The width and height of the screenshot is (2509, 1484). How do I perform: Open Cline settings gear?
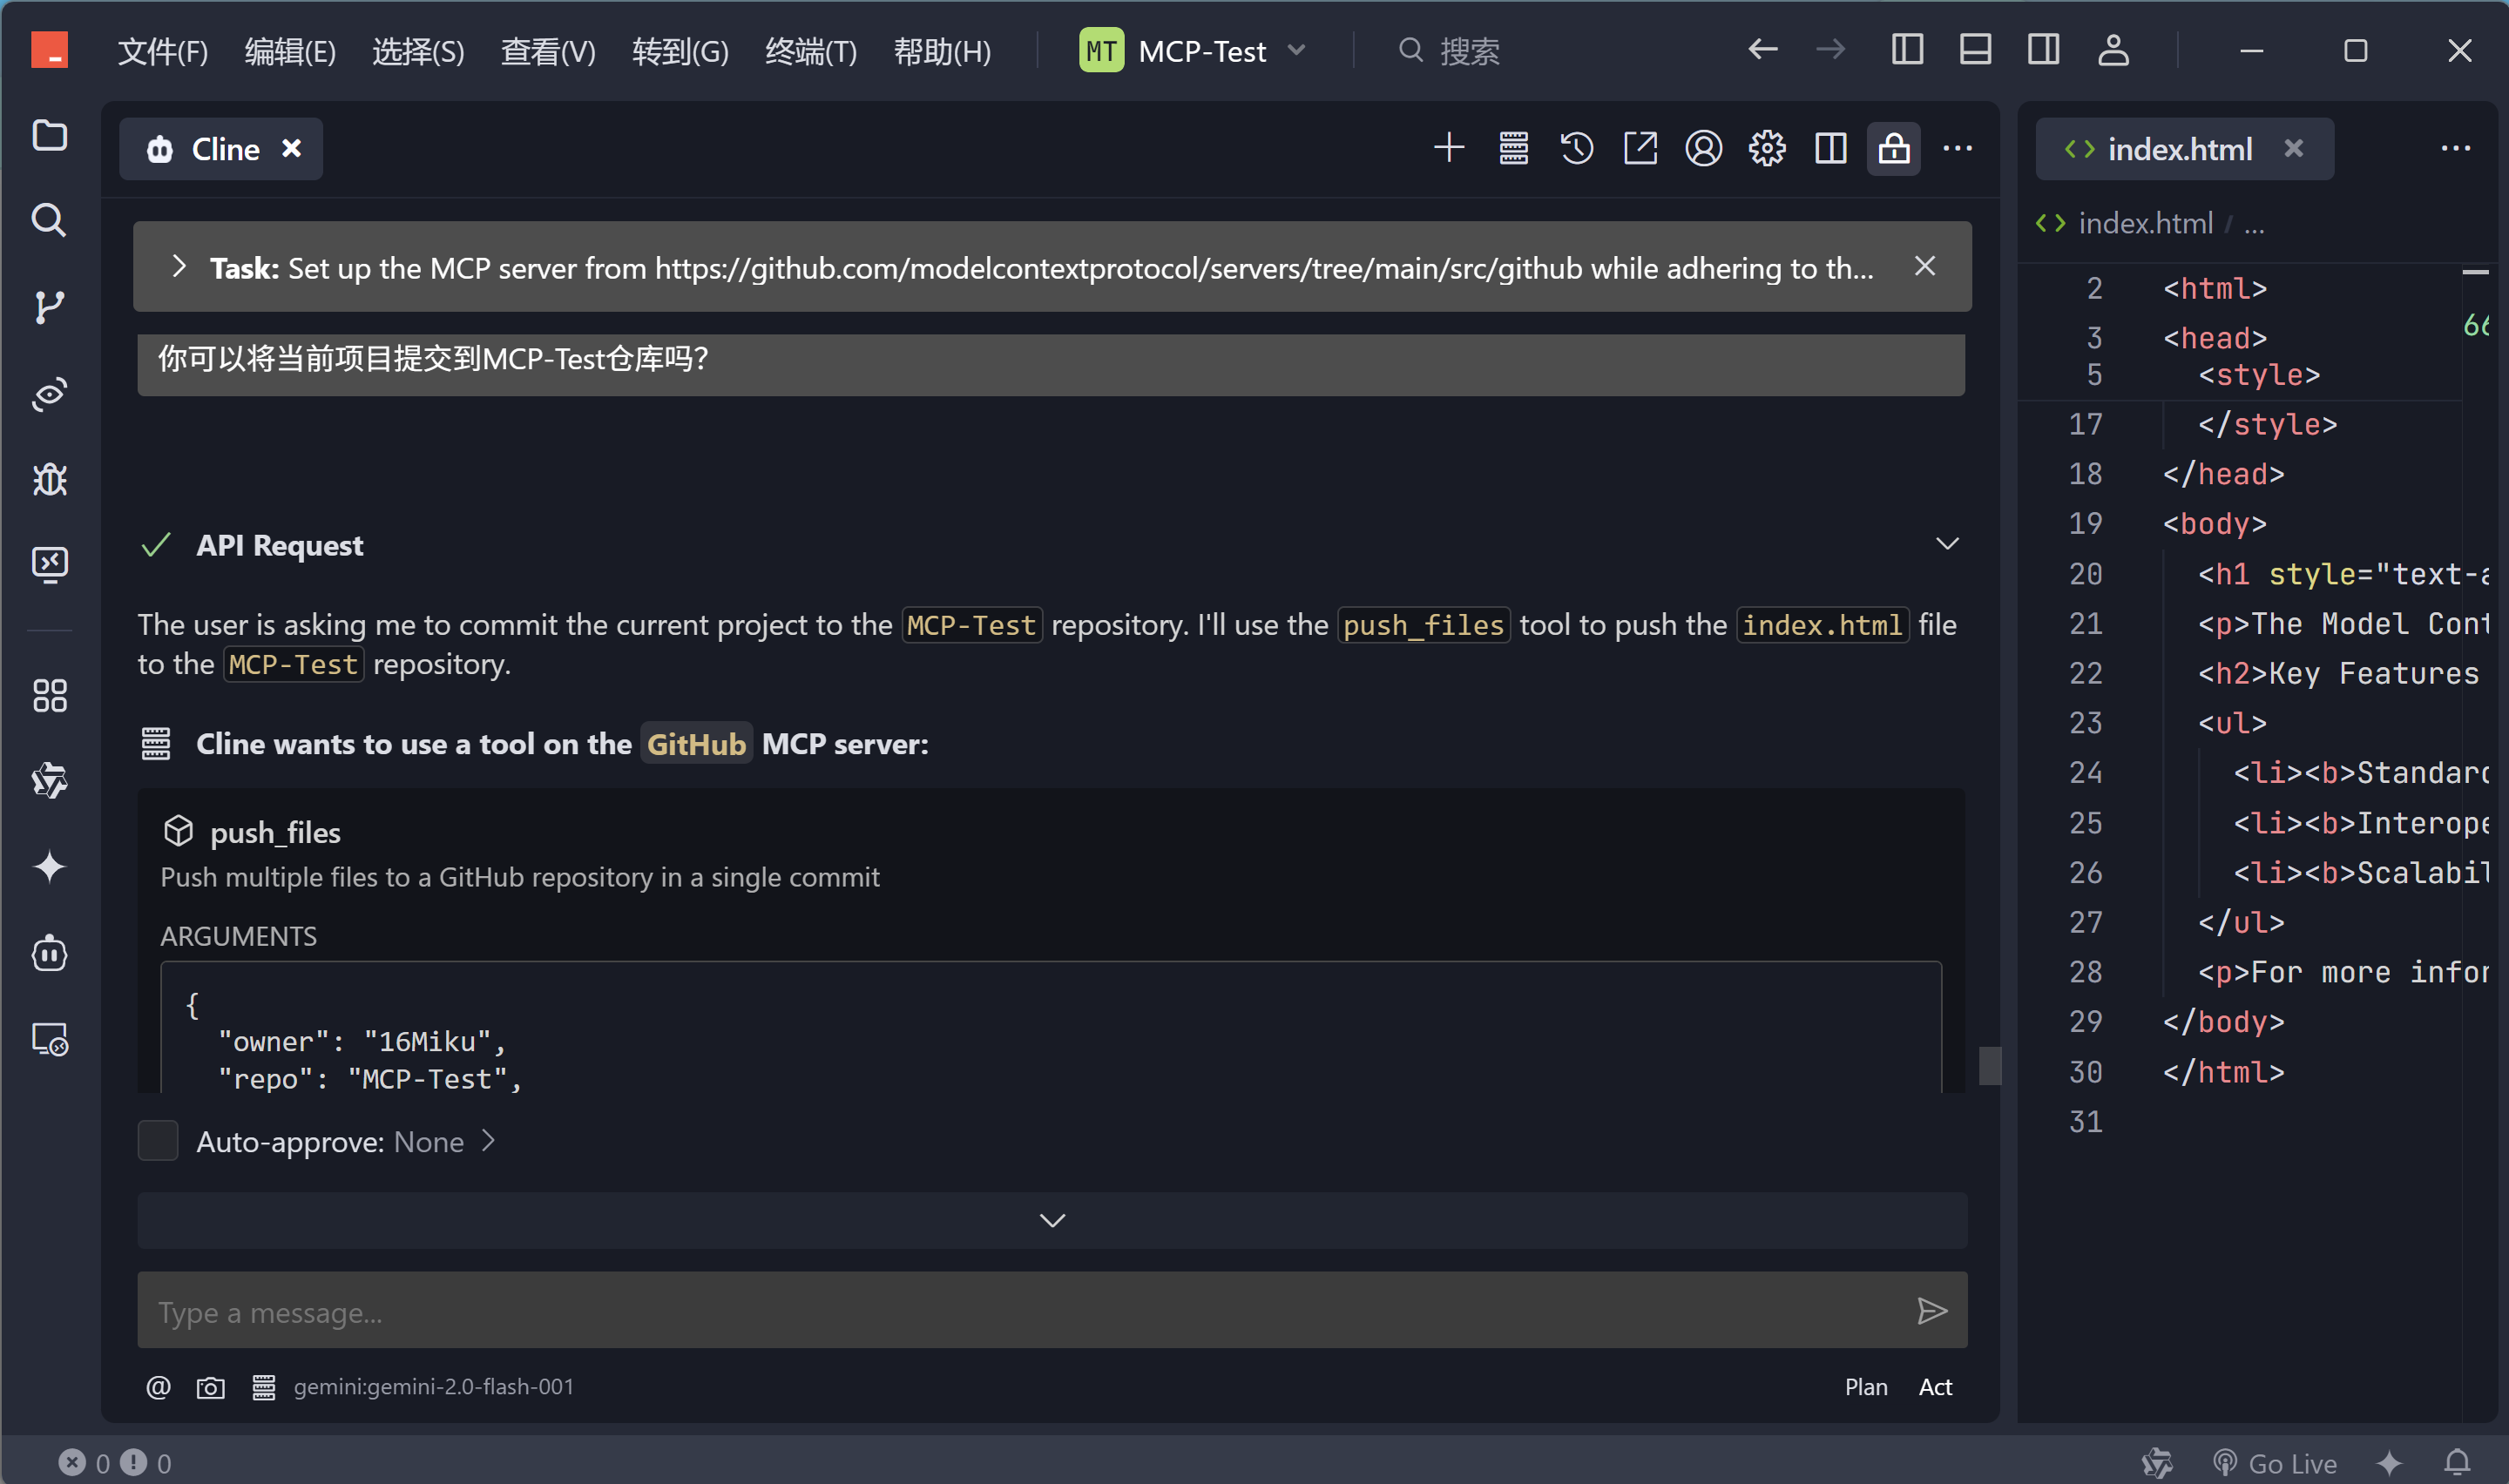[x=1767, y=149]
